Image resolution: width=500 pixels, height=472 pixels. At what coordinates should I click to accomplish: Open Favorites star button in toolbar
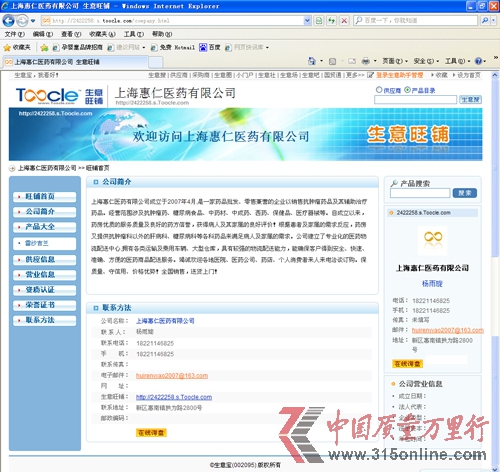[17, 47]
